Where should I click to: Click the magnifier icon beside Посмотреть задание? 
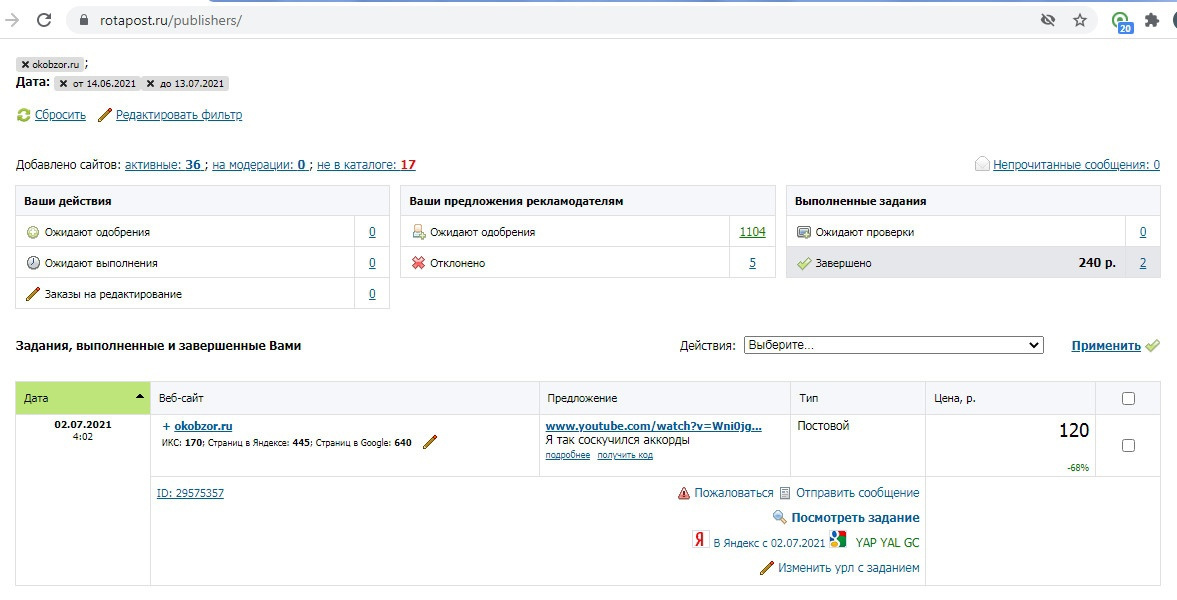[780, 517]
